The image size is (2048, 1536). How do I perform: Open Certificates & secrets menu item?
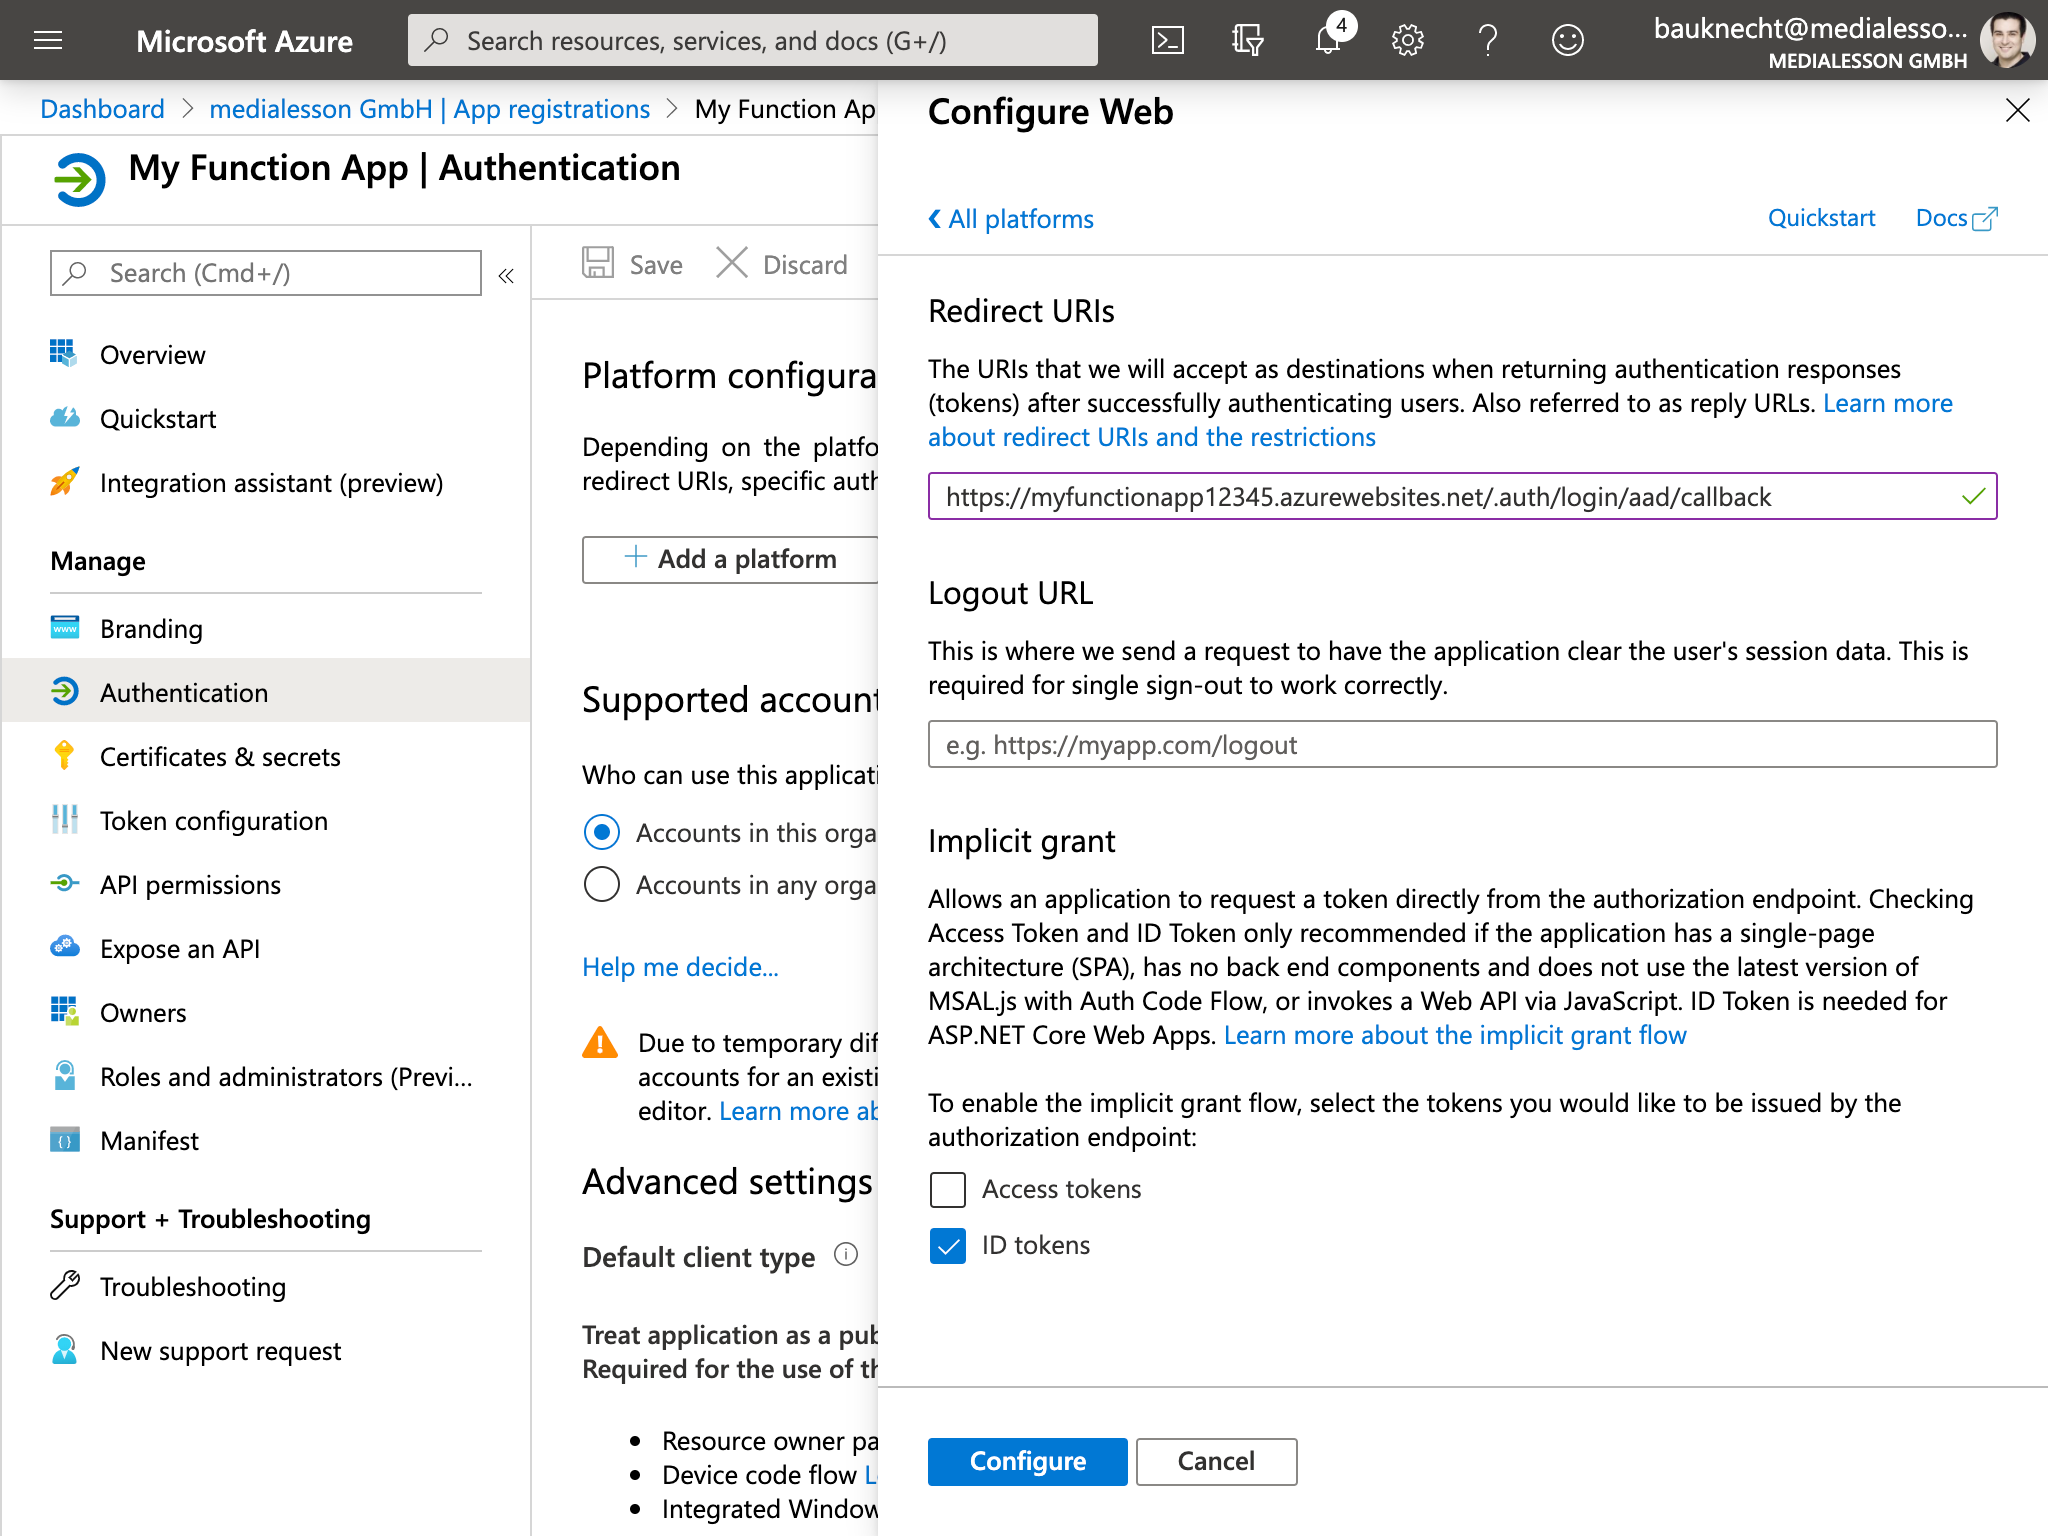click(220, 757)
